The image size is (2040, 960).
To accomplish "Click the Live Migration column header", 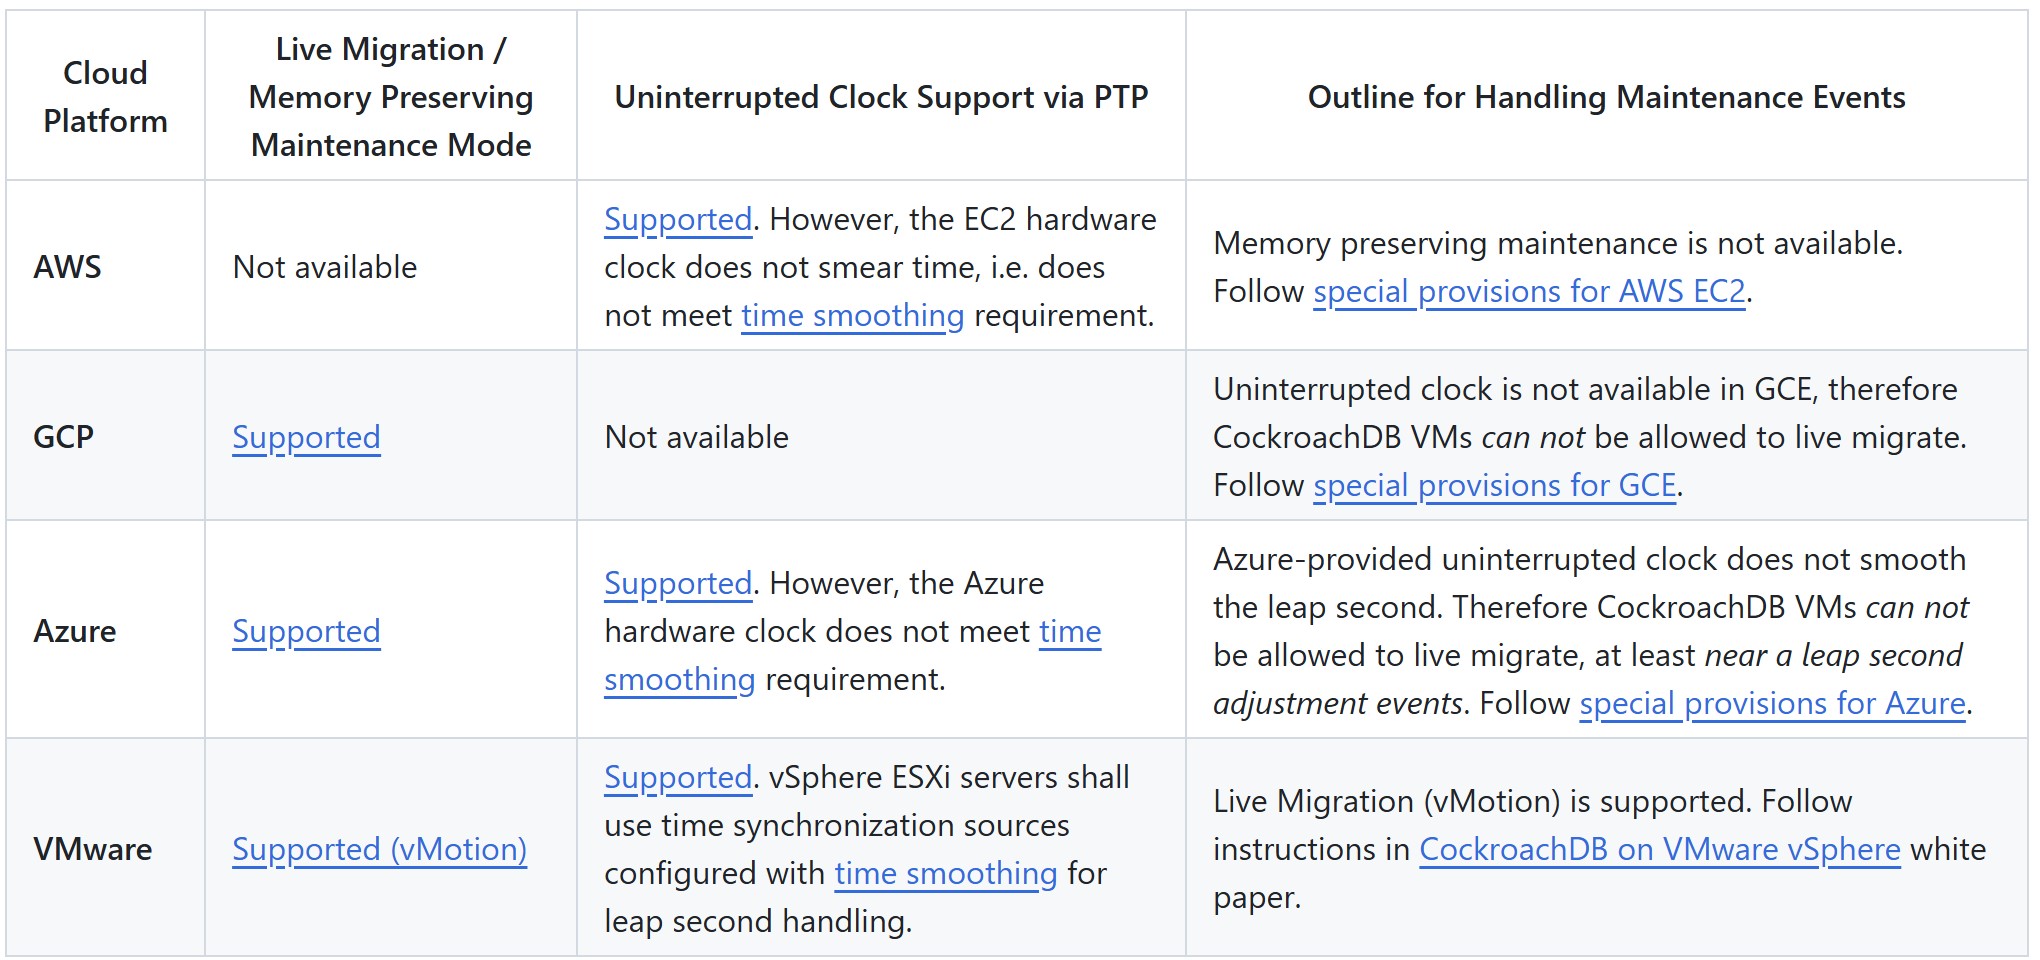I will tap(390, 96).
